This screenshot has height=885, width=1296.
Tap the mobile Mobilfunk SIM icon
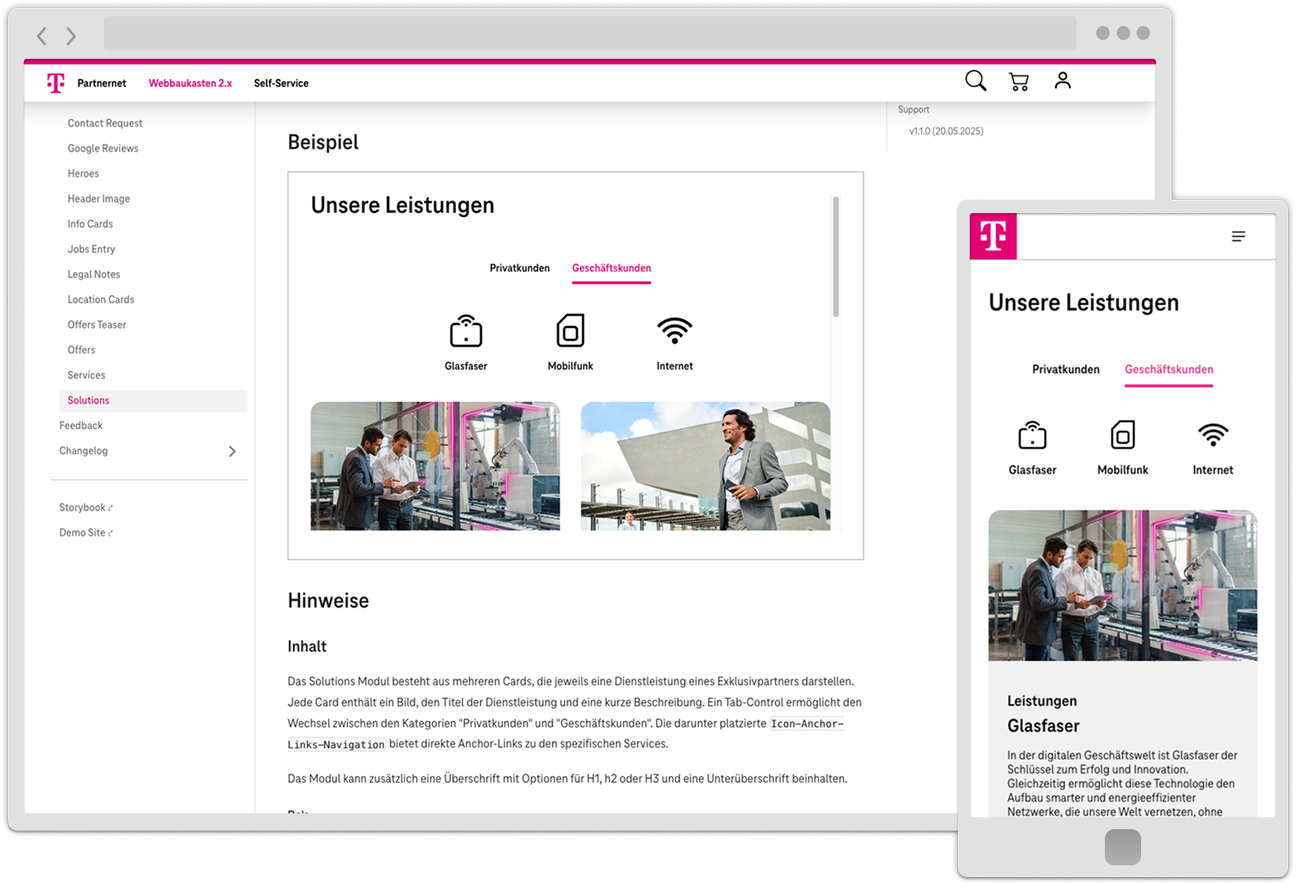pyautogui.click(x=1123, y=435)
